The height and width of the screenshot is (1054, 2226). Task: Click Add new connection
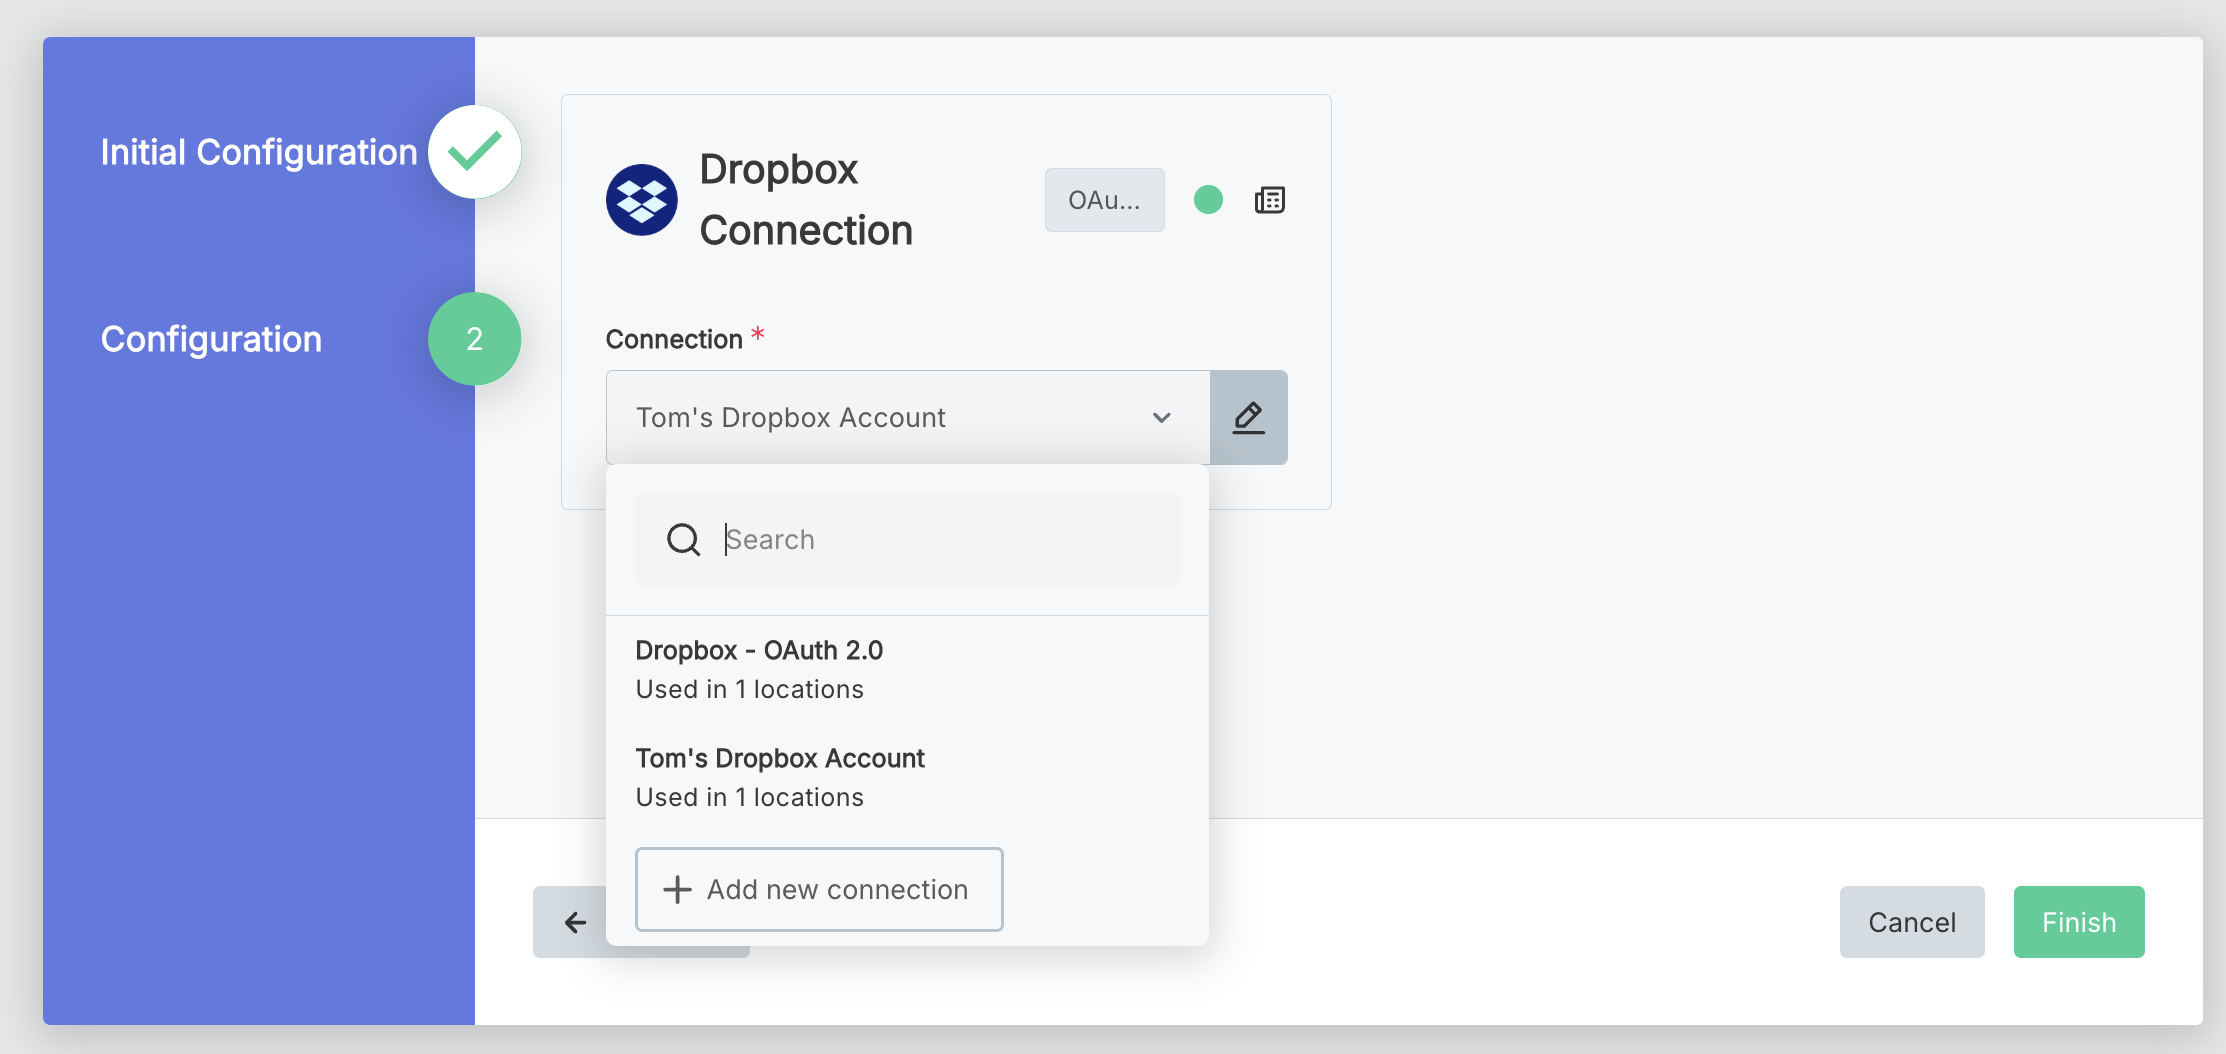click(x=819, y=889)
